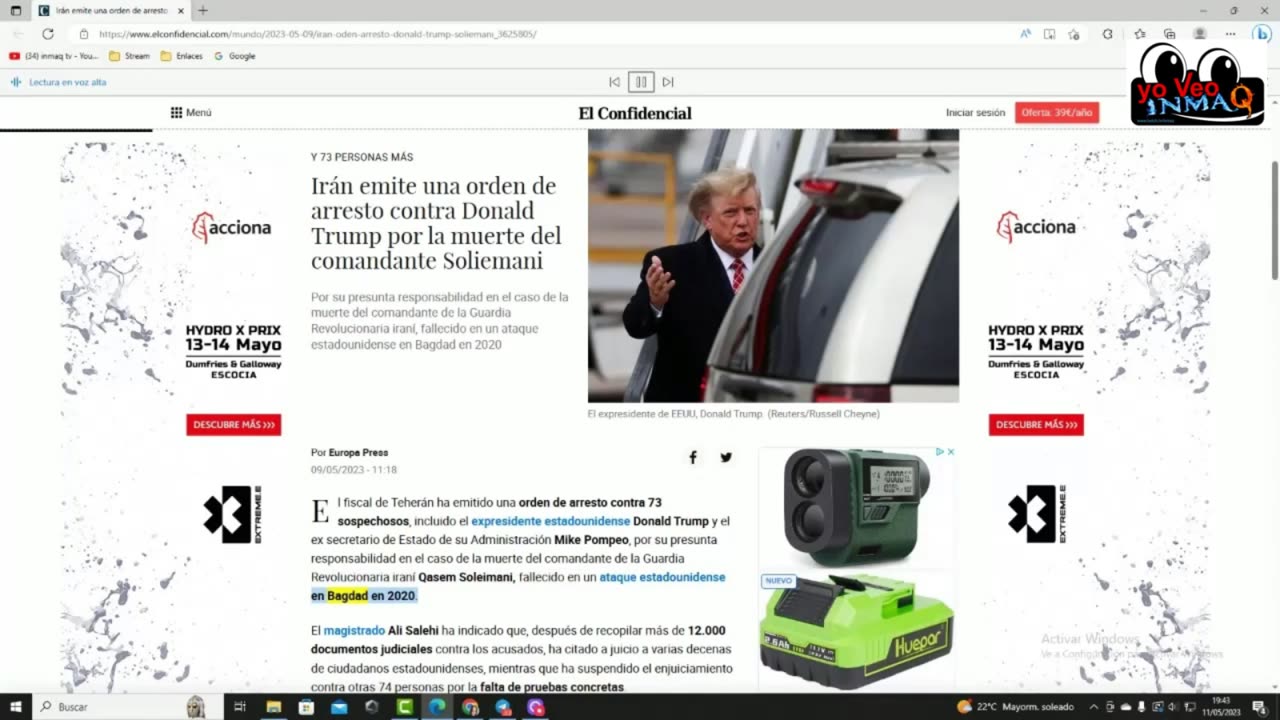Click DESCUBRE MÁS on left Acciona ad

[x=233, y=425]
